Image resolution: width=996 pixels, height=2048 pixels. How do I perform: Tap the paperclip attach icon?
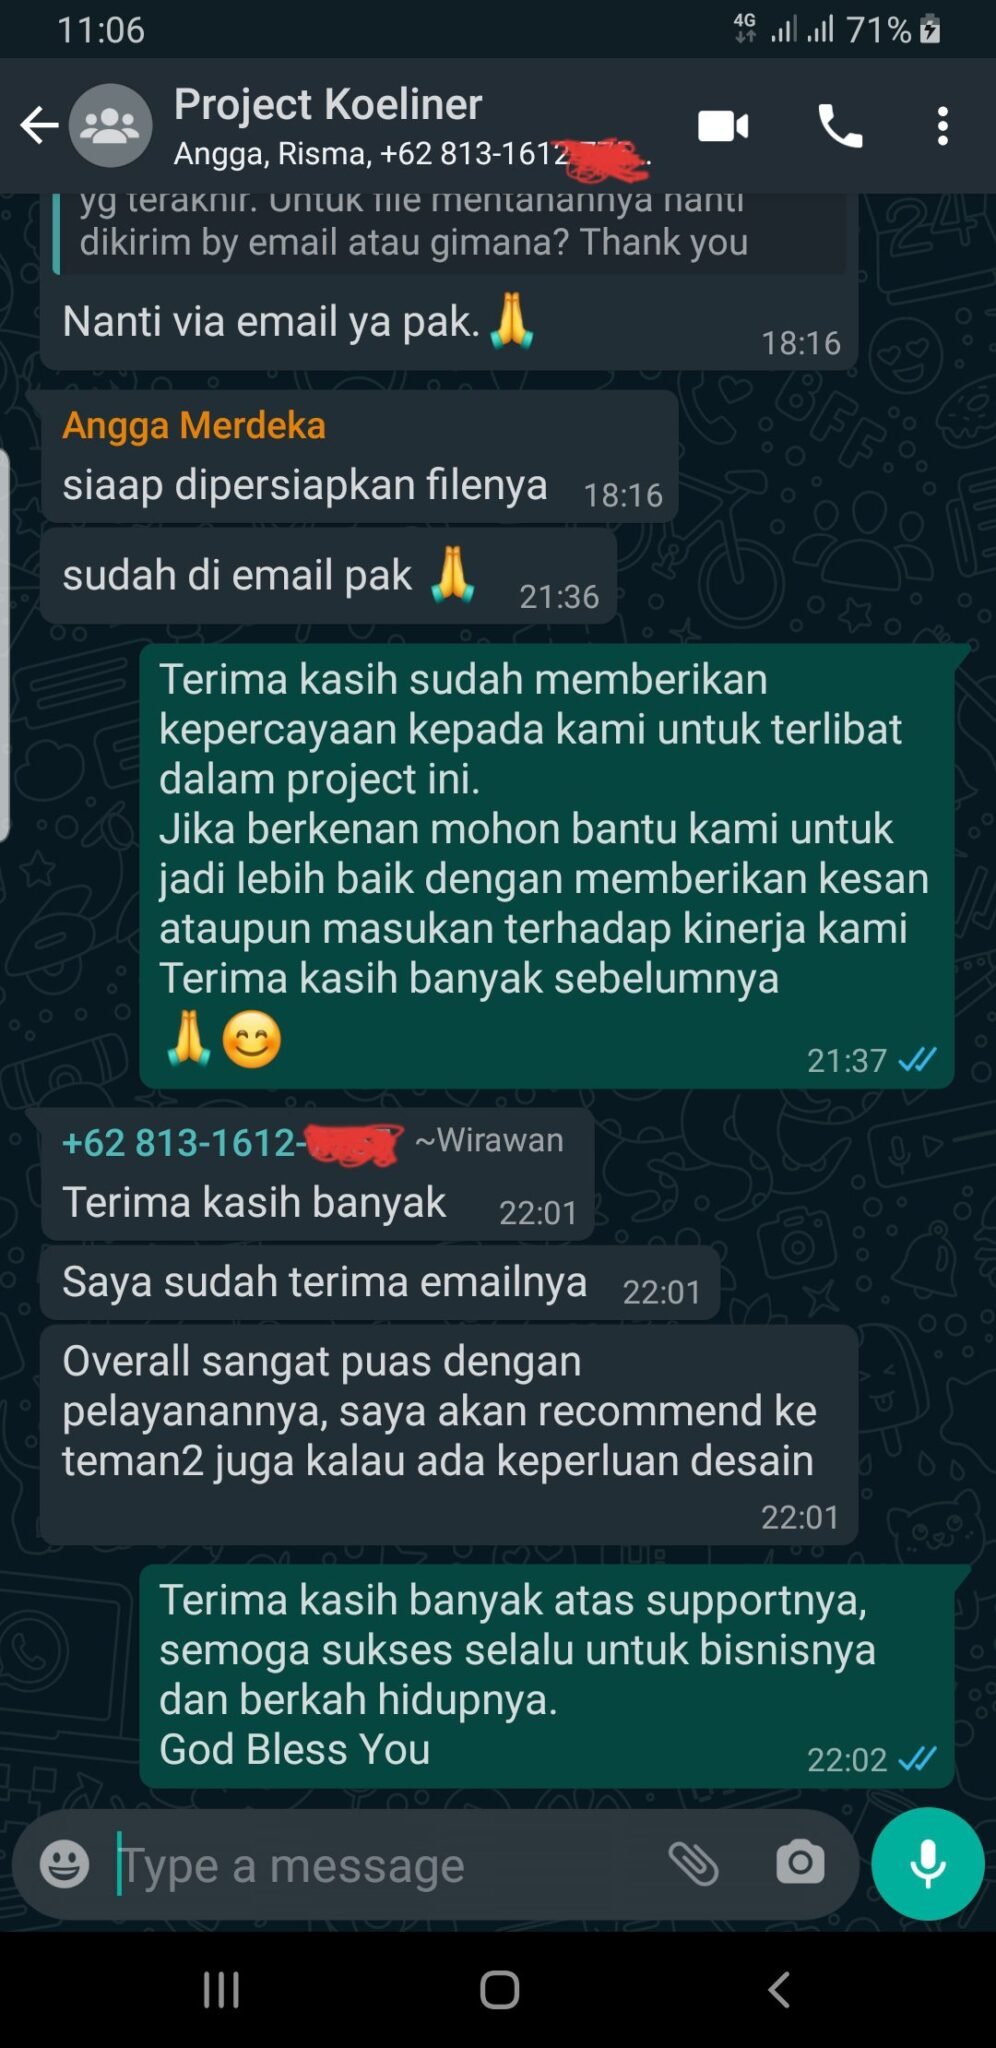point(694,1863)
